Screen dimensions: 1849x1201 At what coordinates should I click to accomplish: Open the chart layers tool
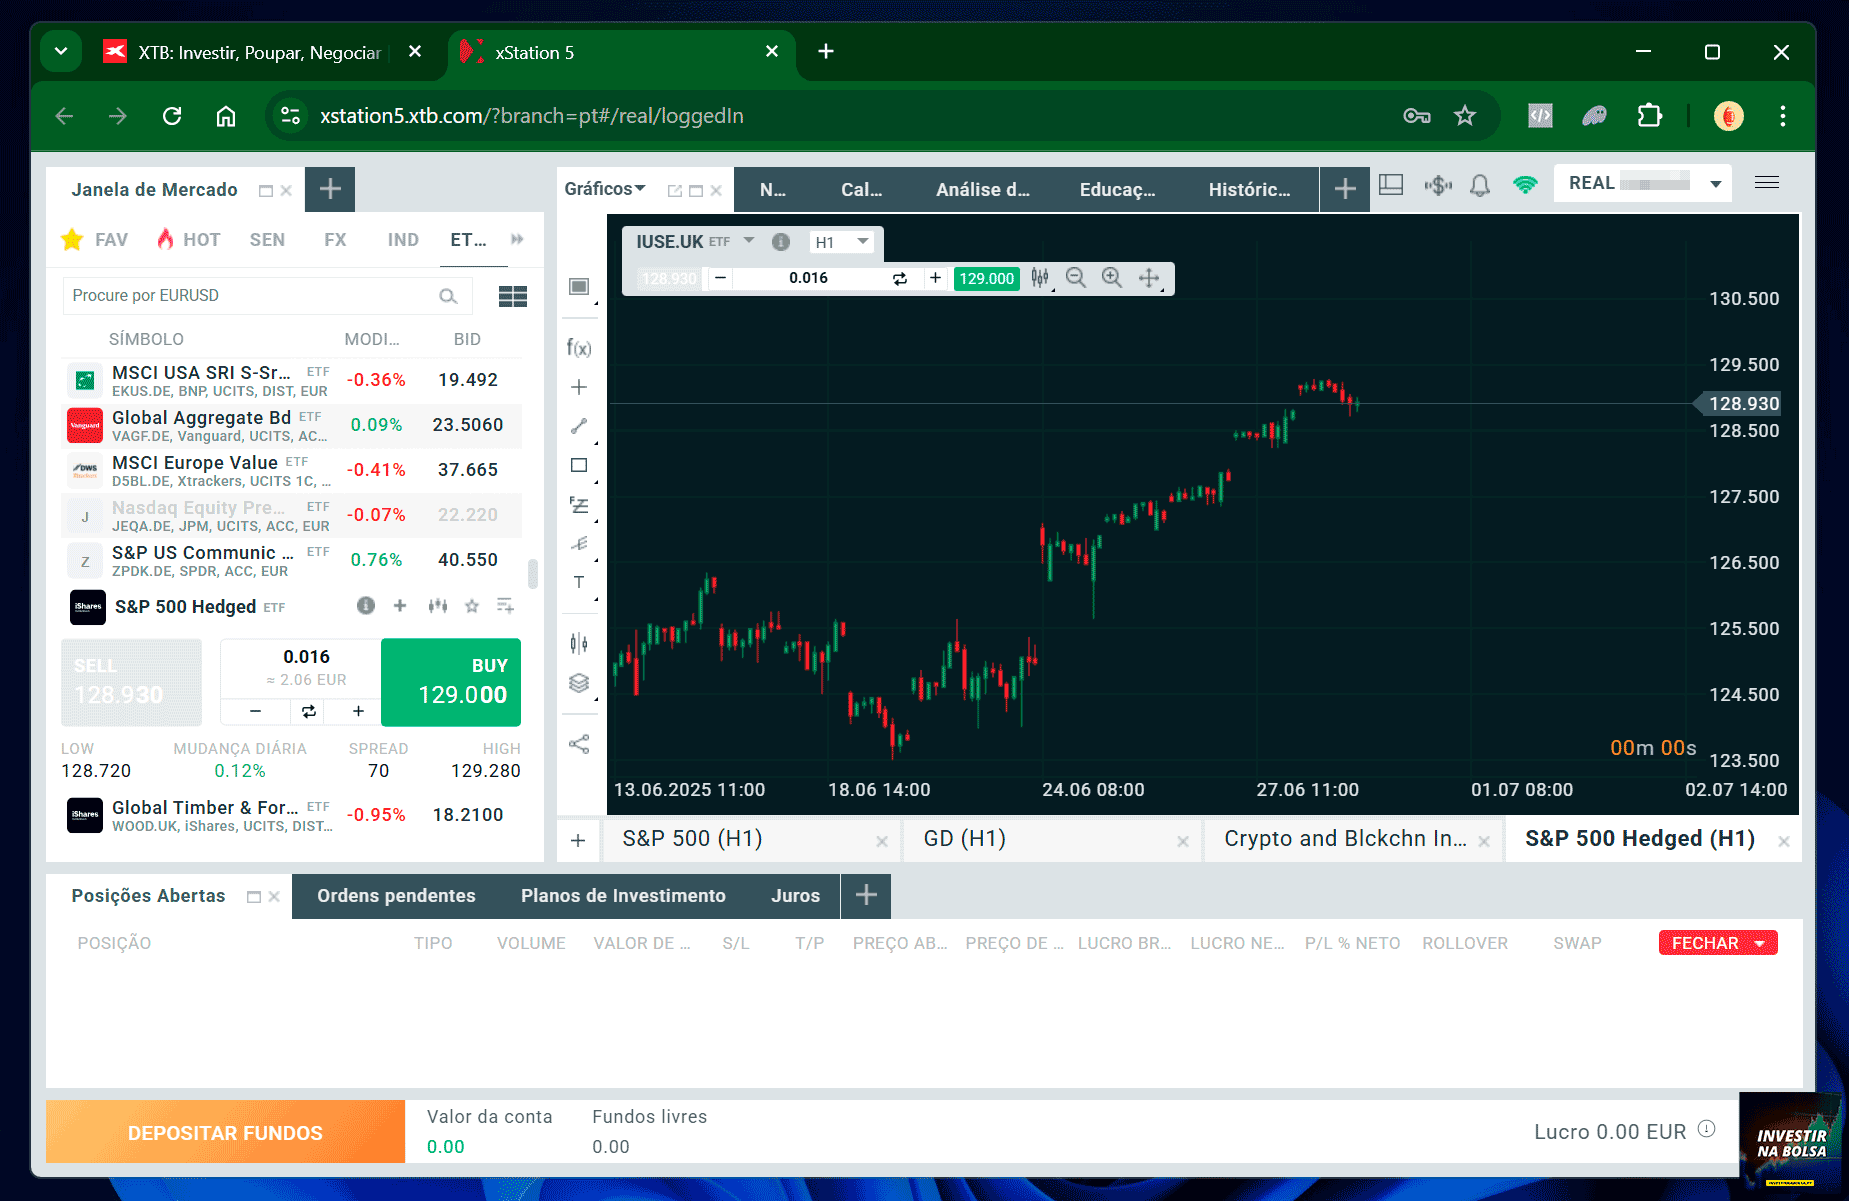click(x=579, y=683)
